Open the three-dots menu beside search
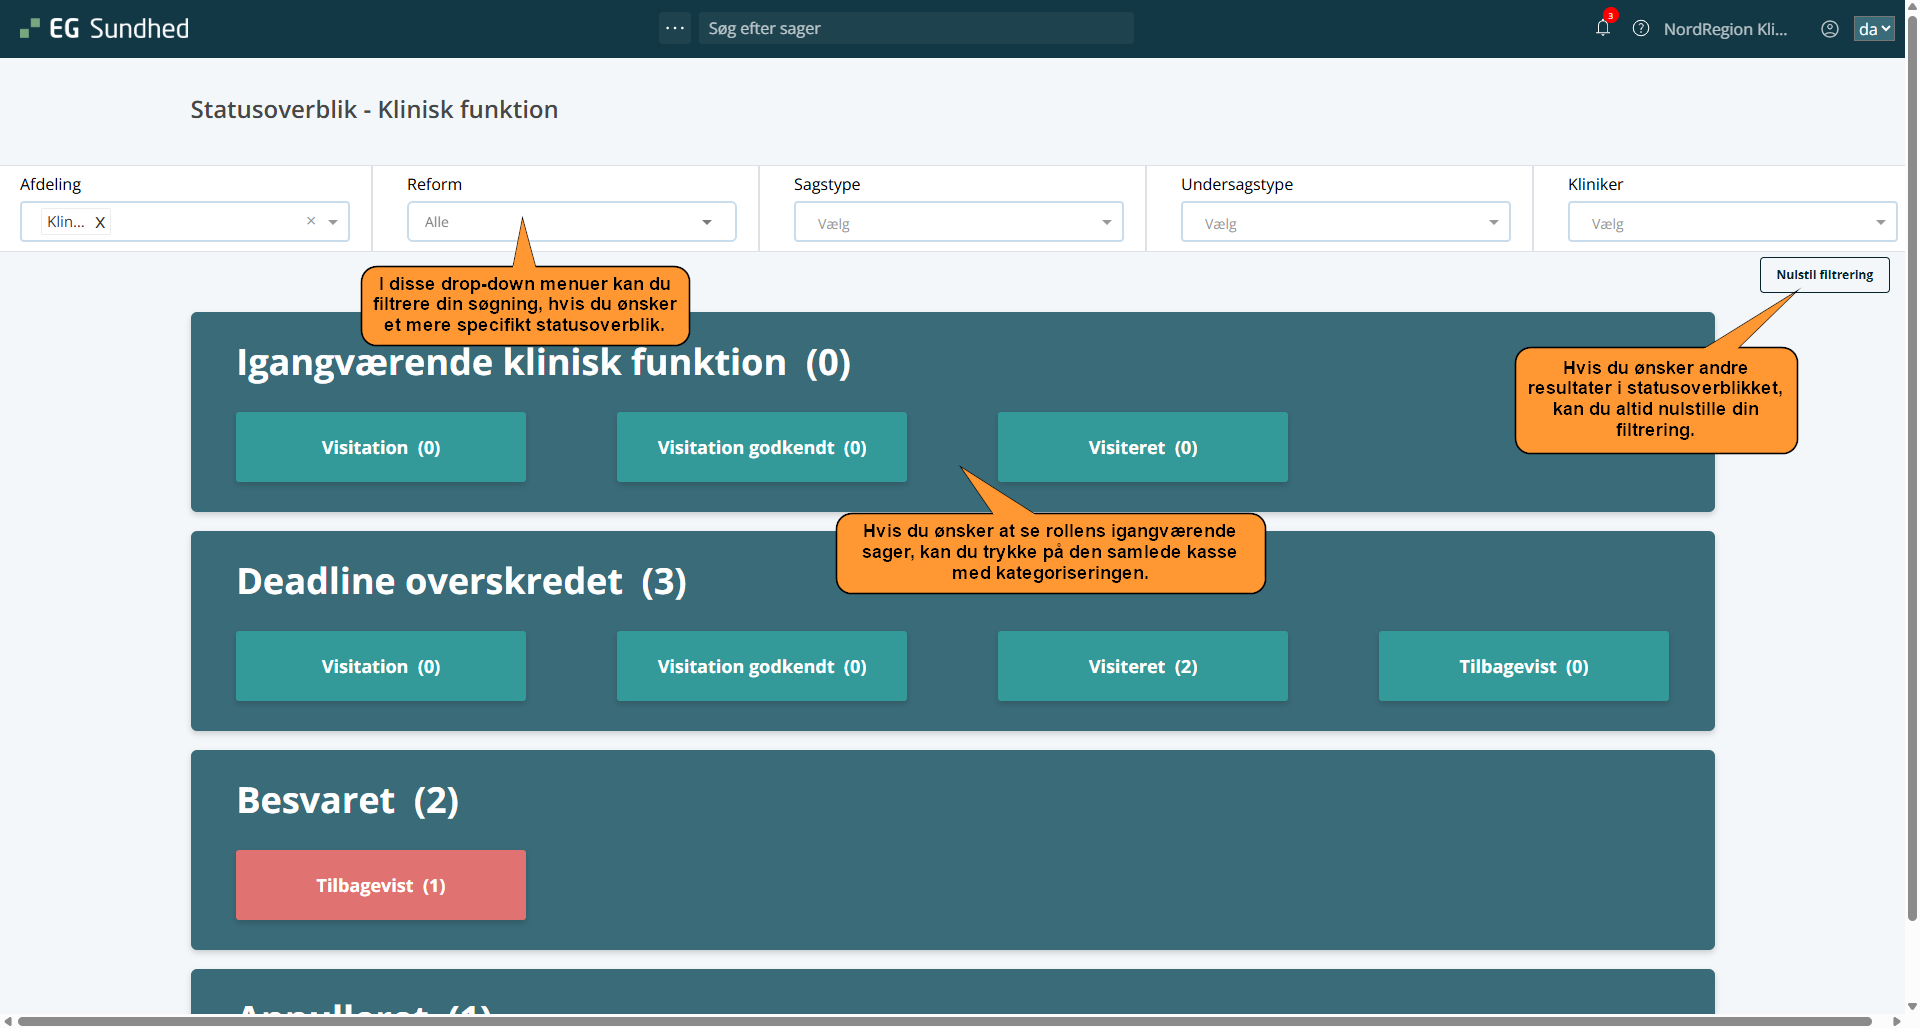The width and height of the screenshot is (1920, 1028). point(675,28)
